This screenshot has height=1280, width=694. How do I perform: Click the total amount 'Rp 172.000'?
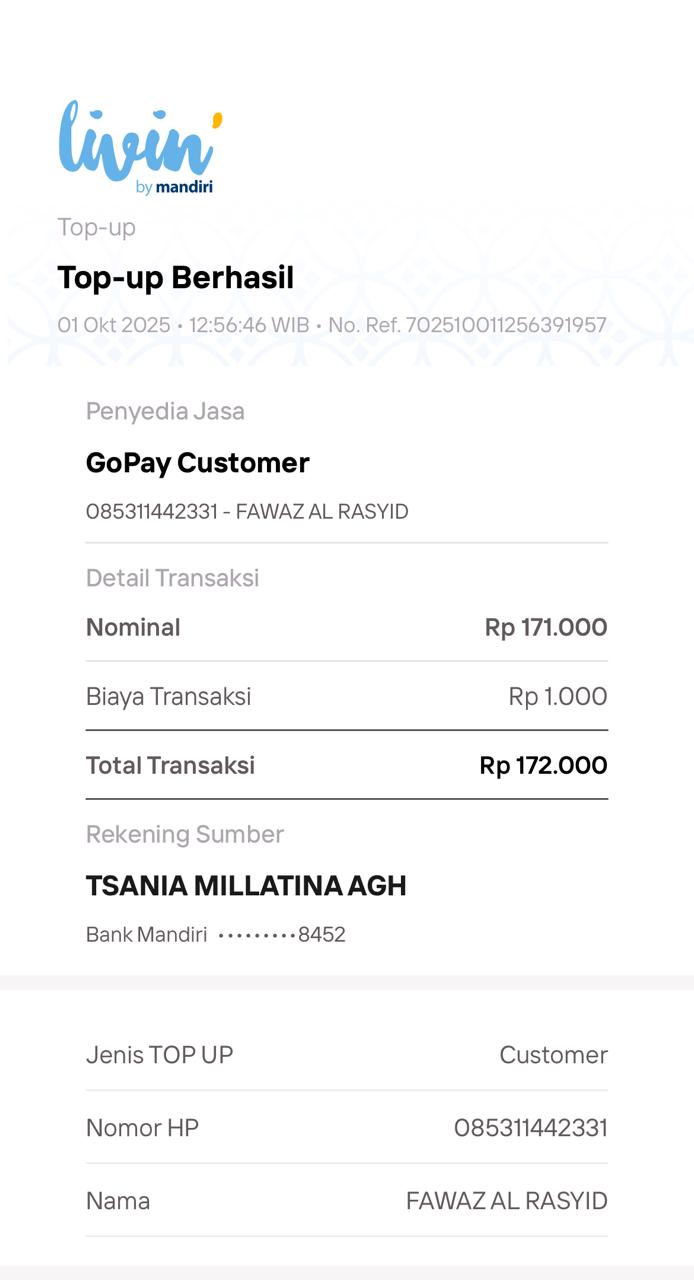[x=543, y=766]
